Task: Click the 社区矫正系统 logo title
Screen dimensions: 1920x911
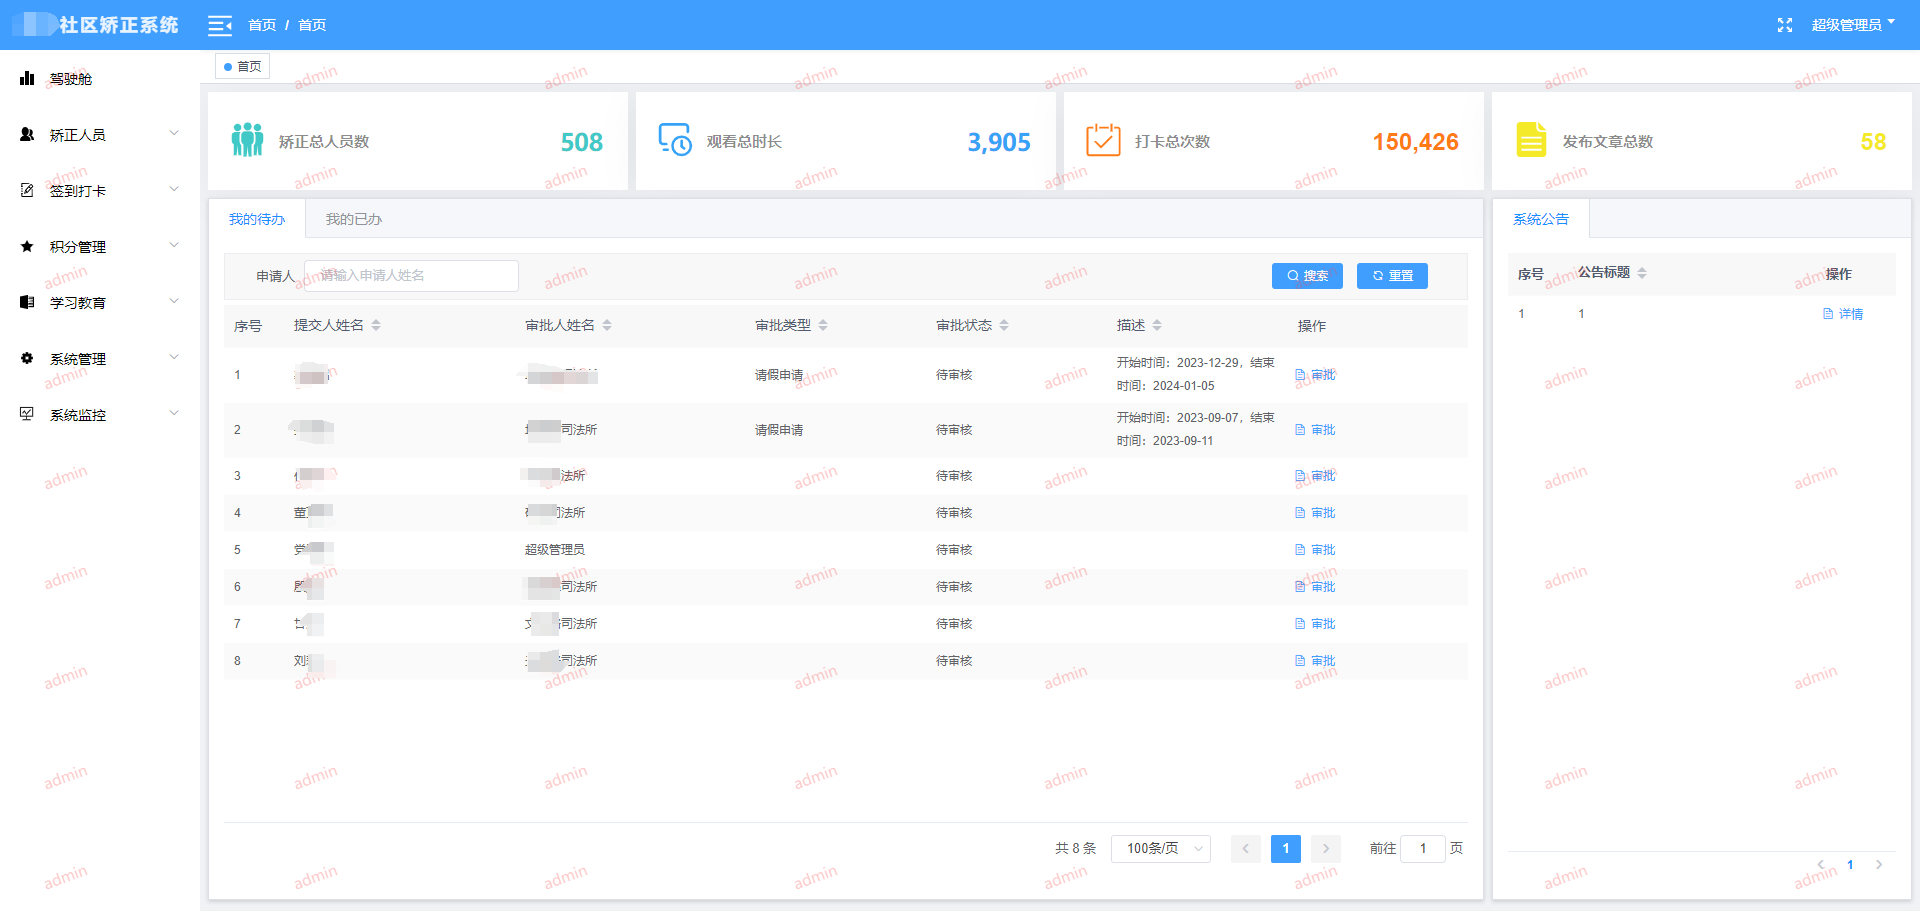Action: point(119,25)
